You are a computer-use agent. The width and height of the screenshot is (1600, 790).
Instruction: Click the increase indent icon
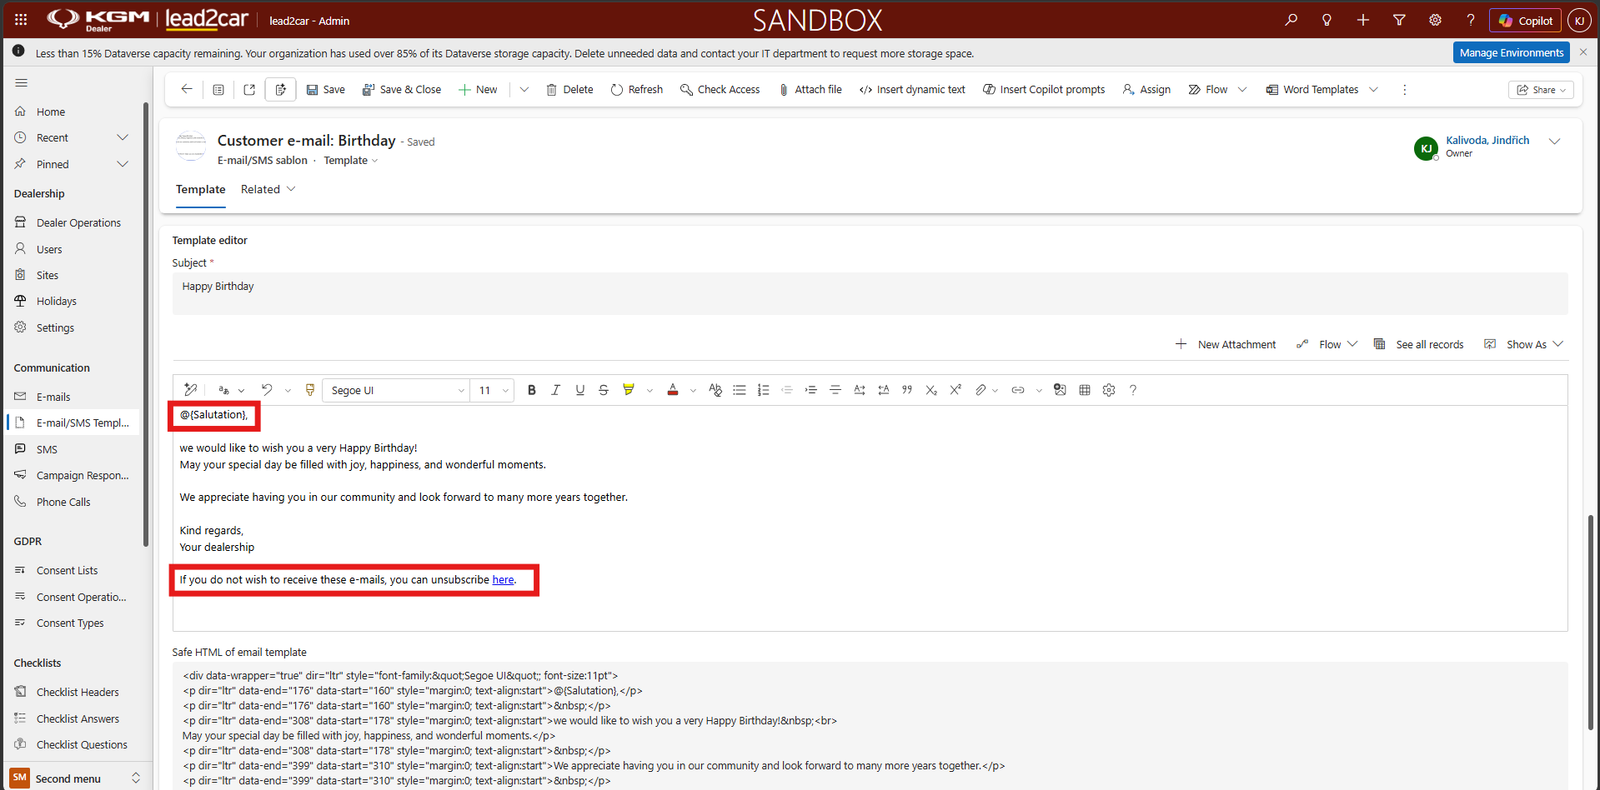811,390
